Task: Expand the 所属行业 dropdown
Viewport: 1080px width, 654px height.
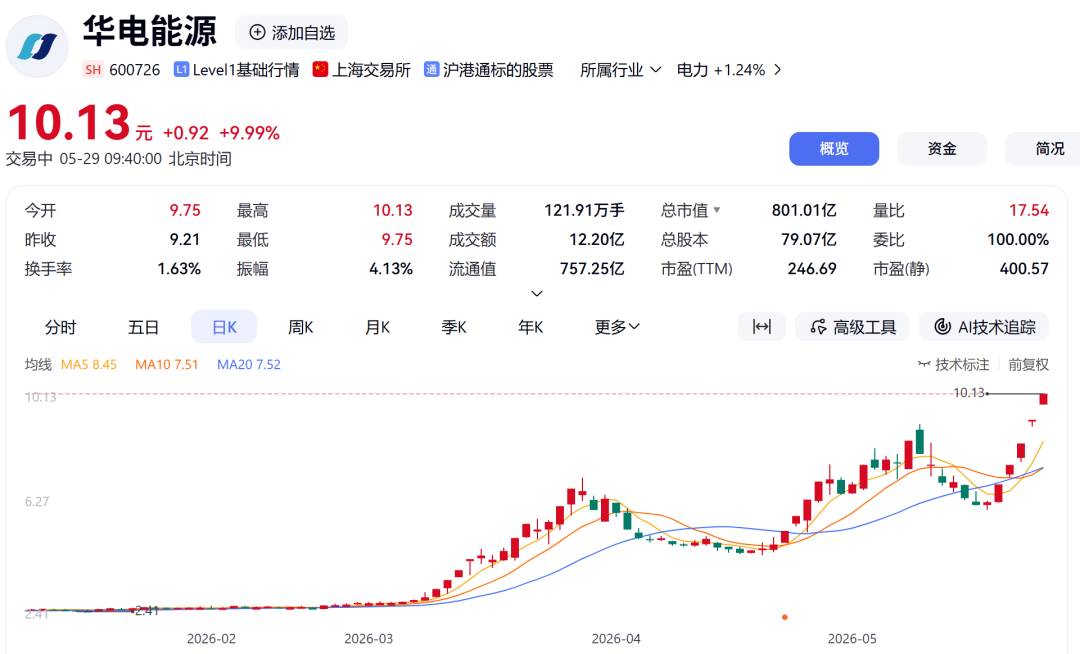Action: point(621,70)
